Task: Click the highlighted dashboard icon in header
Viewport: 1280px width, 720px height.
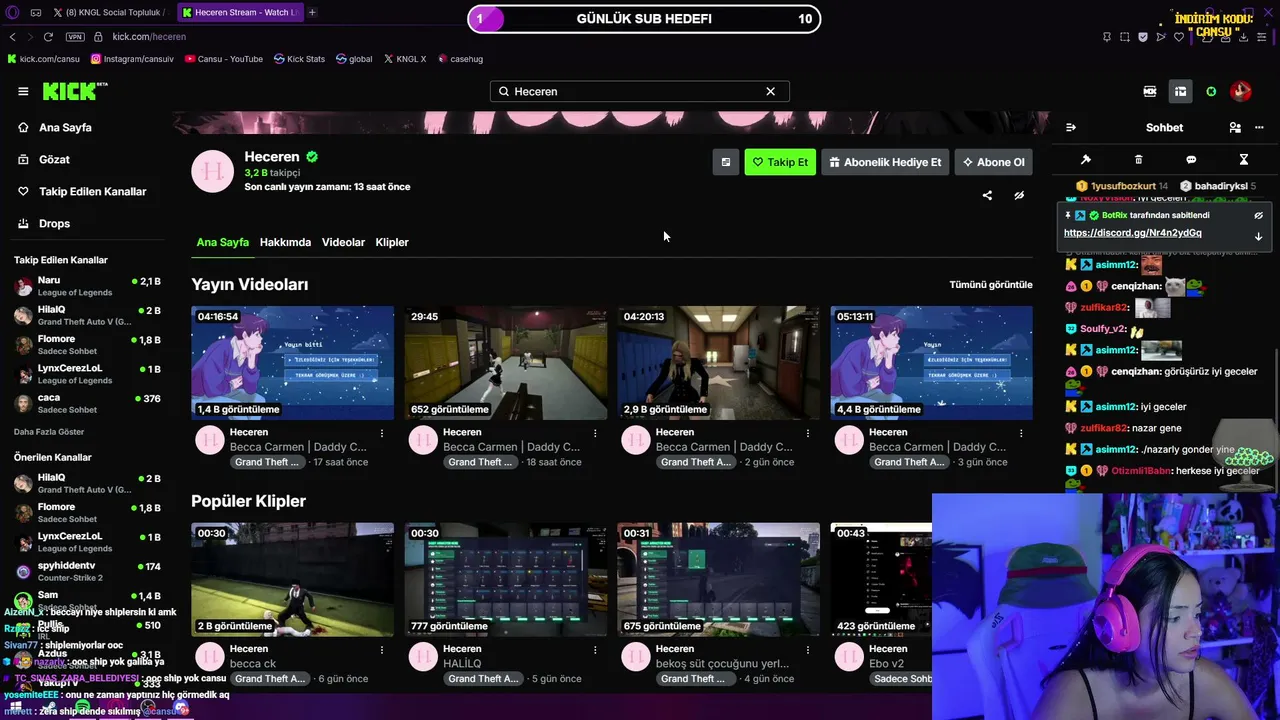Action: [x=1181, y=92]
